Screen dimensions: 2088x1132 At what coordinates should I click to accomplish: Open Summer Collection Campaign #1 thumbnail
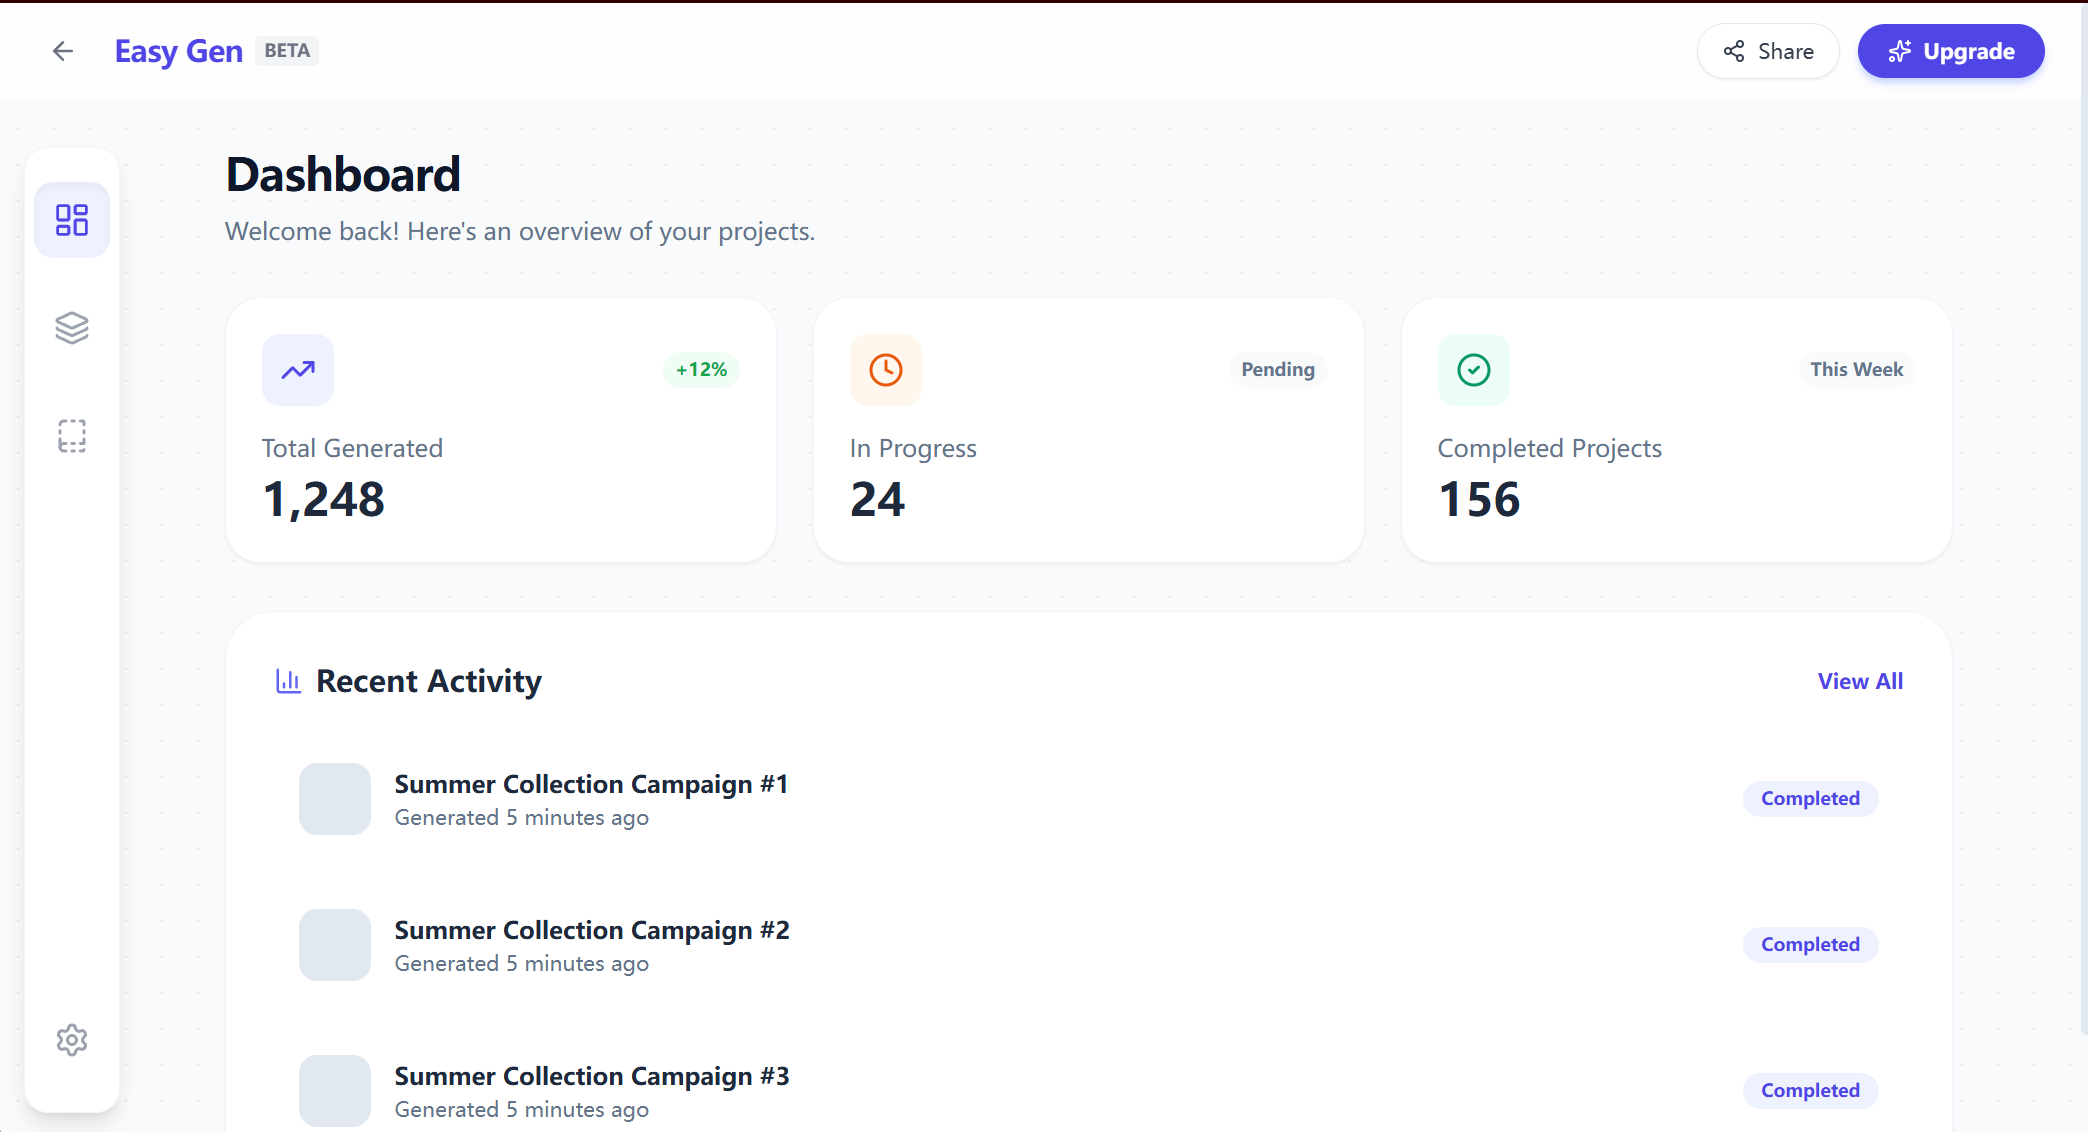click(x=335, y=799)
